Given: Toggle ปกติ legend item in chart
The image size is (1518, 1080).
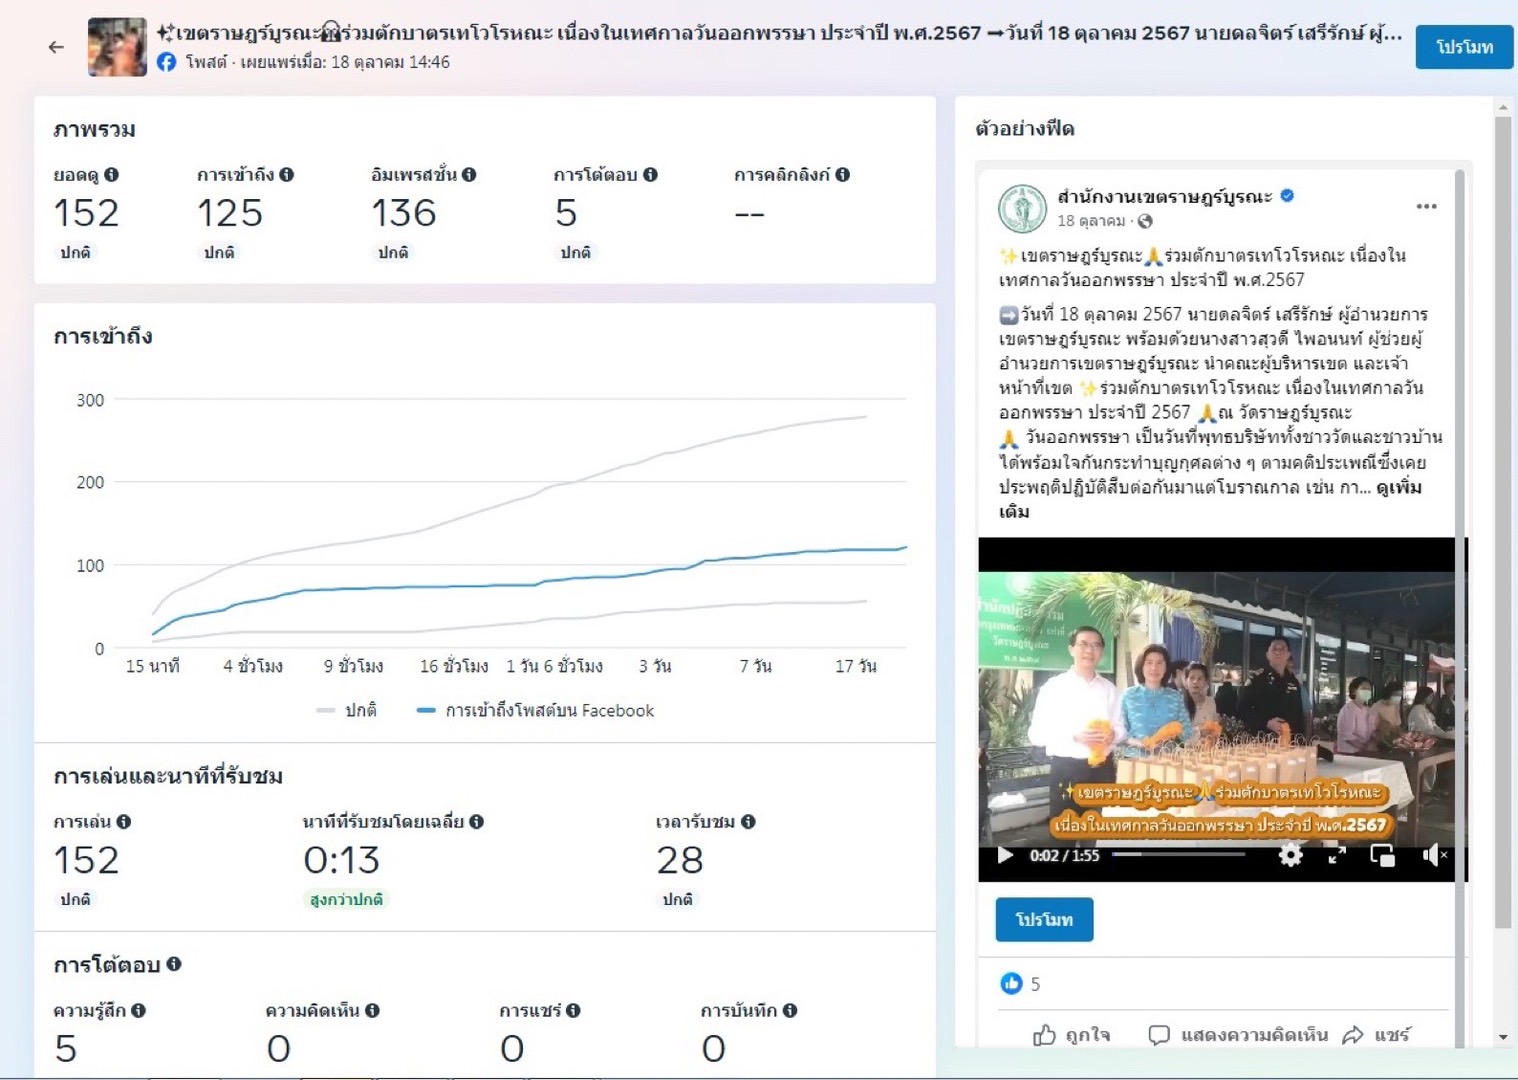Looking at the screenshot, I should pos(347,711).
